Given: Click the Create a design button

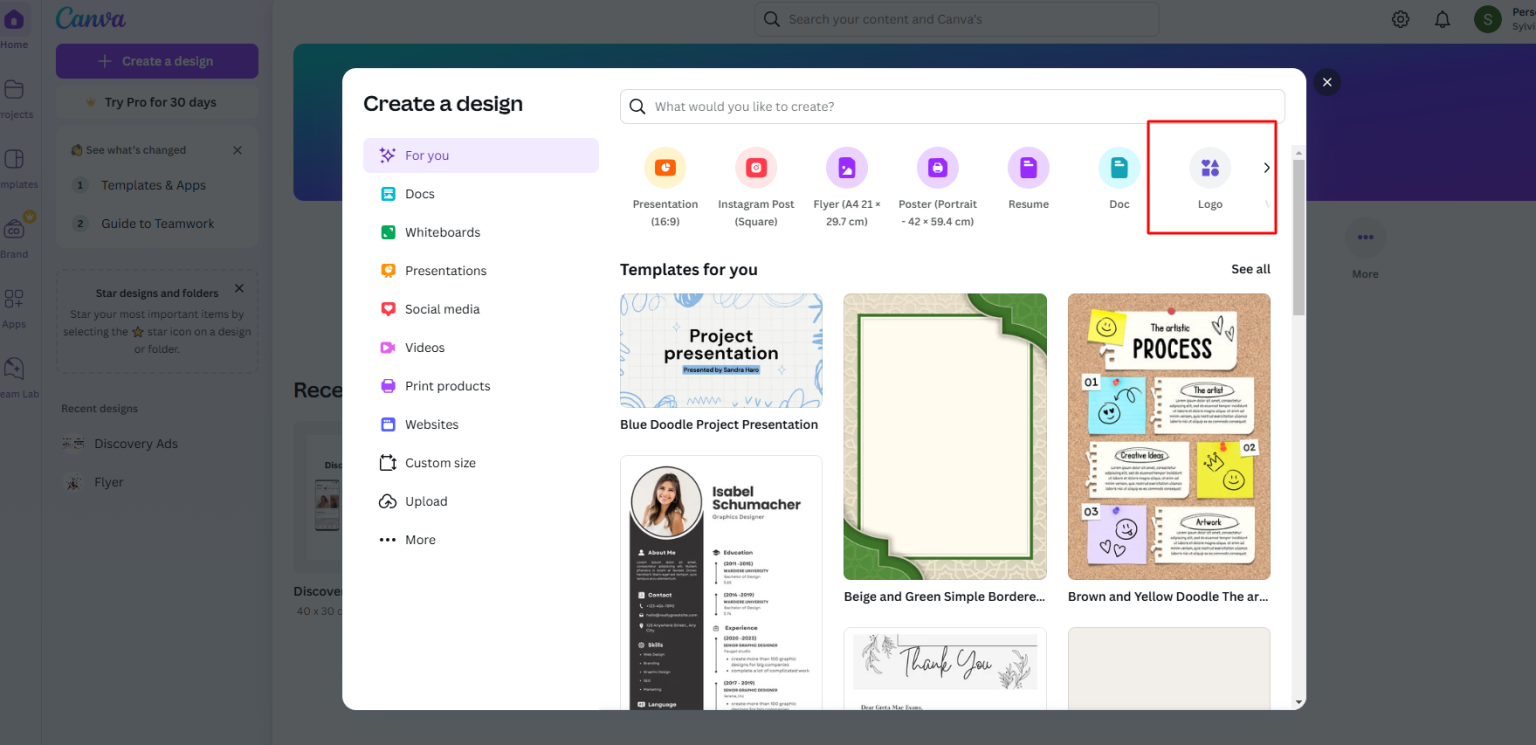Looking at the screenshot, I should (x=156, y=61).
